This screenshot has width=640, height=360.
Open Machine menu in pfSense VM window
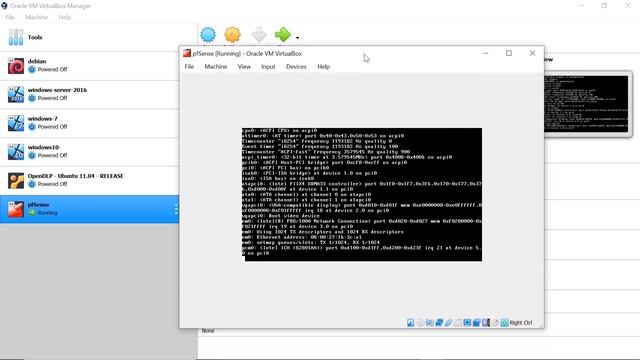point(216,67)
